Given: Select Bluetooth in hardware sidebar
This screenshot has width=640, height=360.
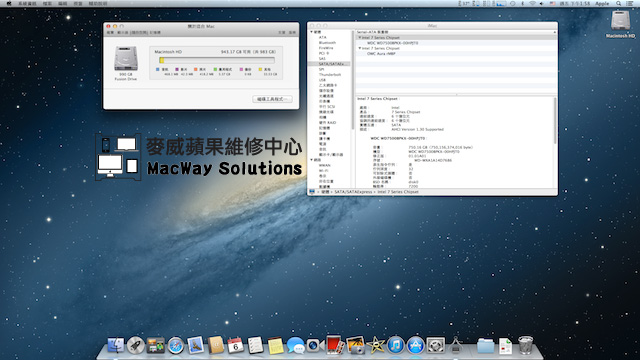Looking at the screenshot, I should coord(327,43).
